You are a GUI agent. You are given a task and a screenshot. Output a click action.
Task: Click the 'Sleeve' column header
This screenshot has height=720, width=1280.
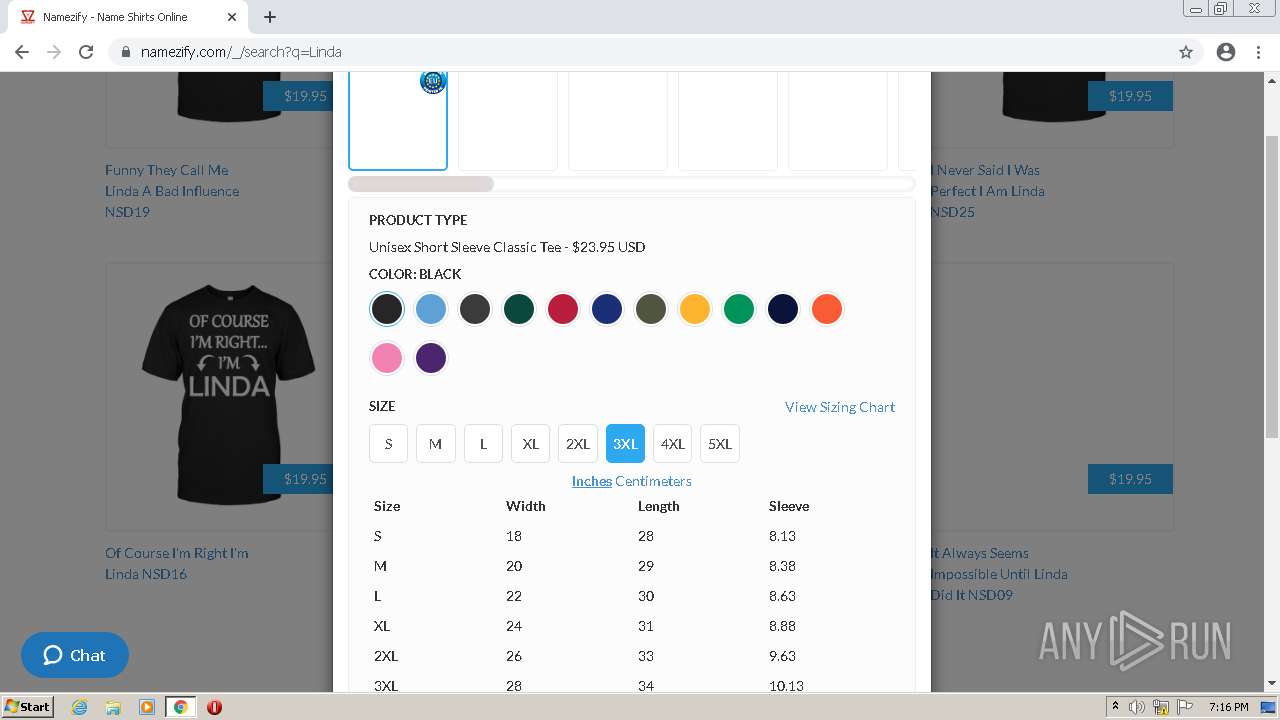click(789, 506)
